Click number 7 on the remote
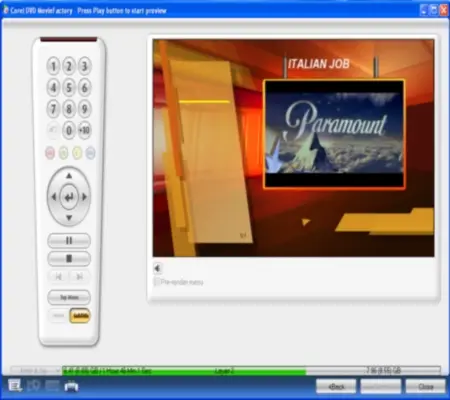 pyautogui.click(x=53, y=109)
